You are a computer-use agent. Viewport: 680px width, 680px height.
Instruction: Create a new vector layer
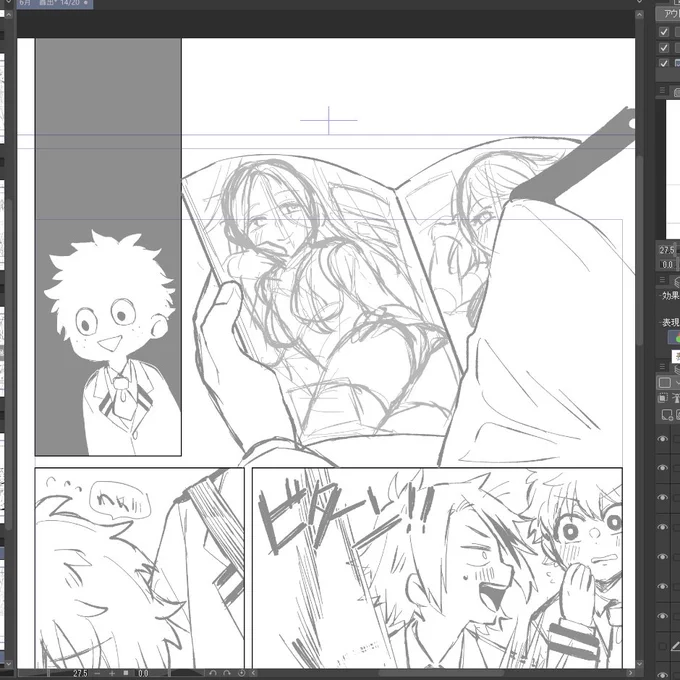tap(677, 415)
